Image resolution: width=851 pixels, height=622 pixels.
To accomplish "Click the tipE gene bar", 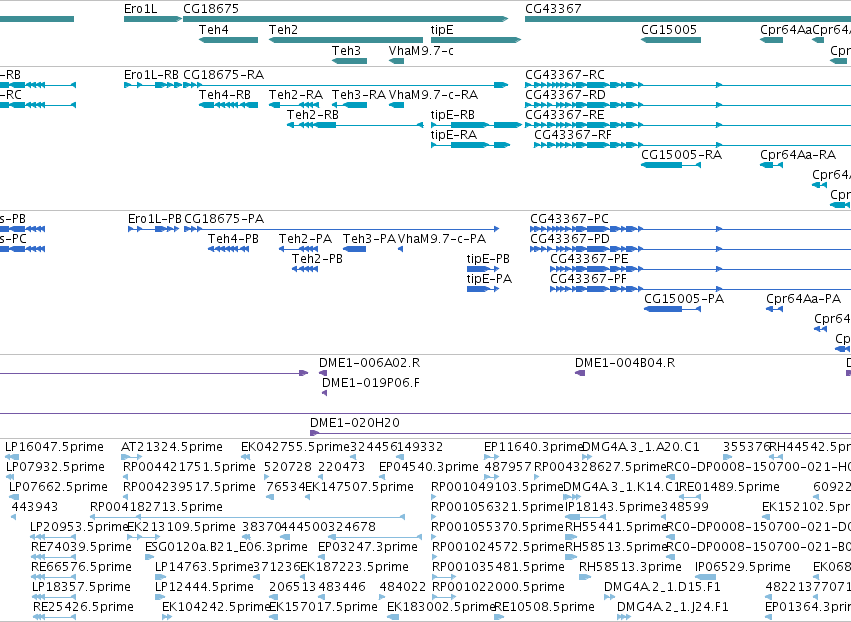I will (476, 40).
